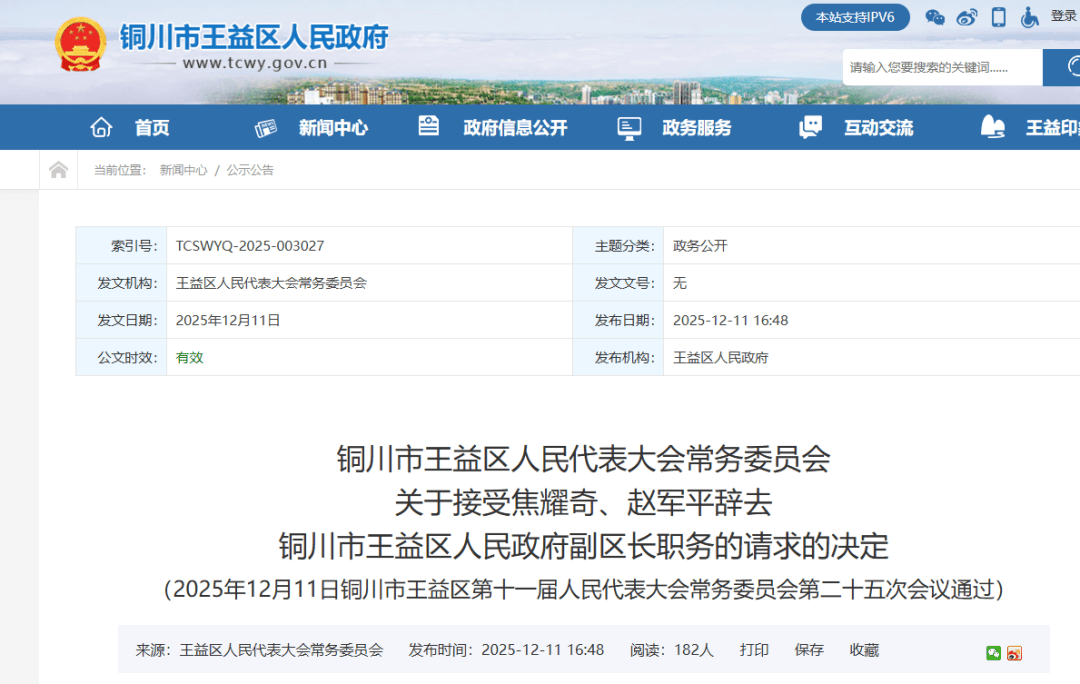Open the 政府信息公开 menu item

point(516,127)
